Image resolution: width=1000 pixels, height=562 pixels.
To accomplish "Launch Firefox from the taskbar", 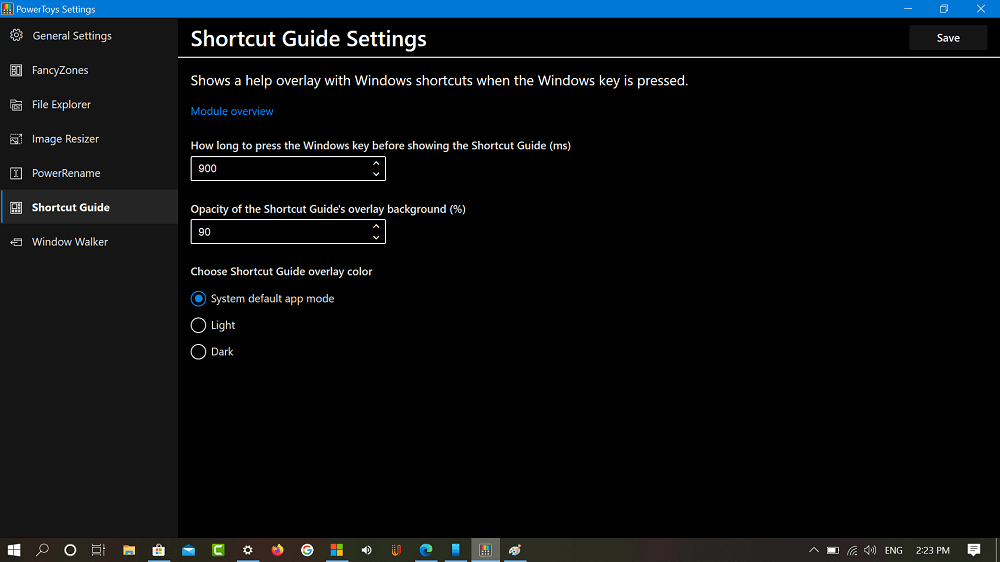I will (x=277, y=550).
